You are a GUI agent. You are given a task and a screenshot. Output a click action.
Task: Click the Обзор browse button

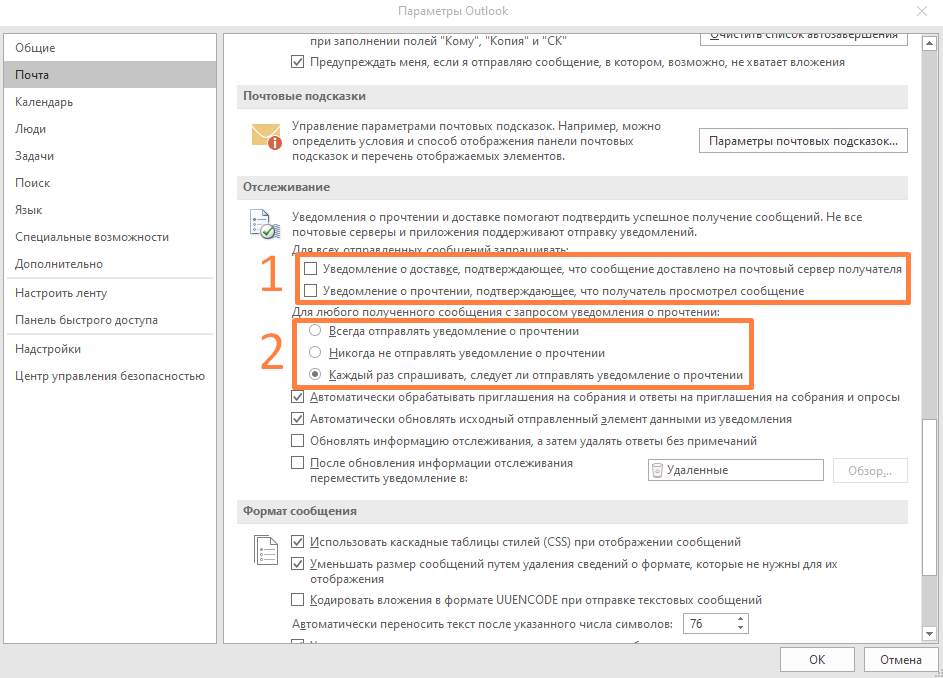tap(870, 470)
